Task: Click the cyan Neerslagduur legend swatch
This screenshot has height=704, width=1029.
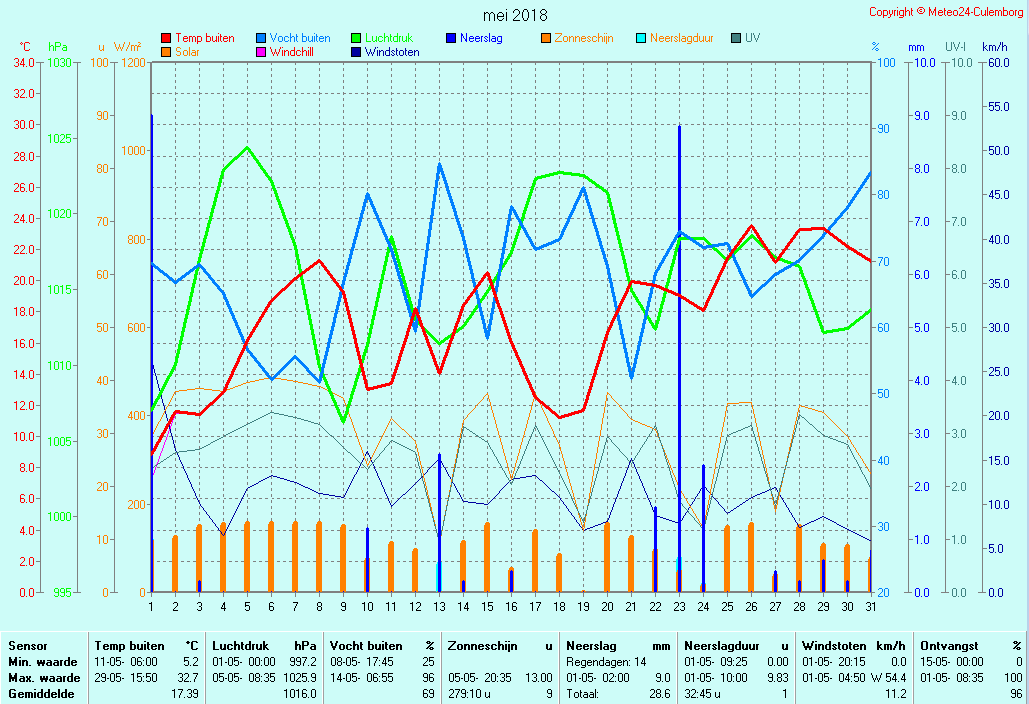Action: pos(642,39)
